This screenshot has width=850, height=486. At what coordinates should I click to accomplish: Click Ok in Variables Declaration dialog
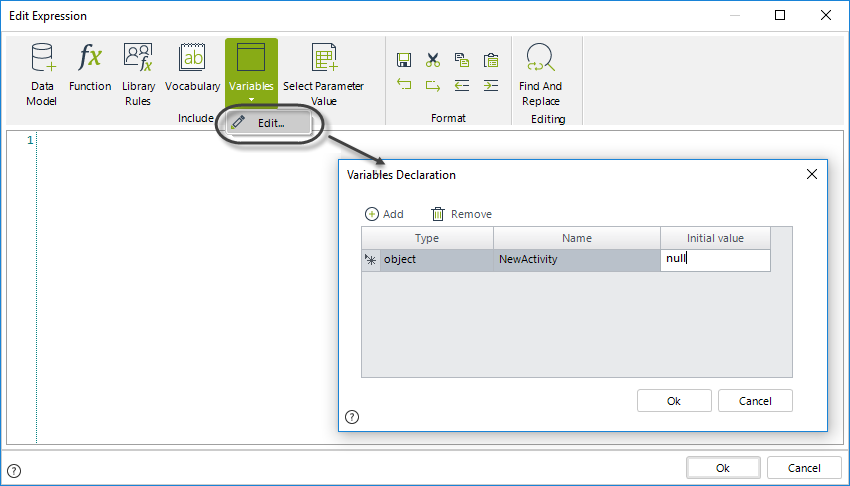pos(673,401)
